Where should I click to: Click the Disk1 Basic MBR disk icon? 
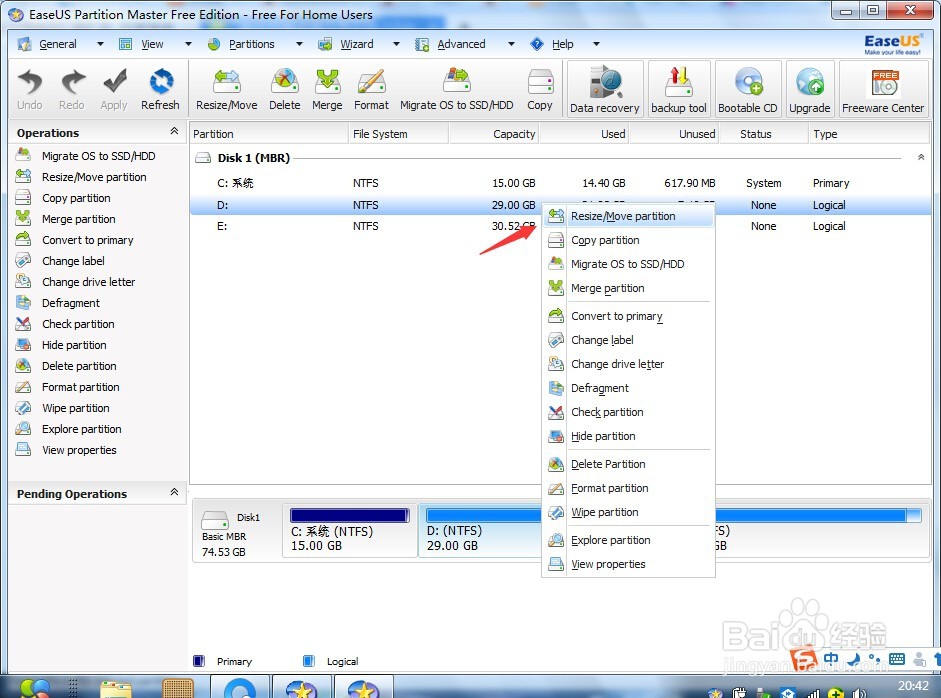(x=215, y=519)
